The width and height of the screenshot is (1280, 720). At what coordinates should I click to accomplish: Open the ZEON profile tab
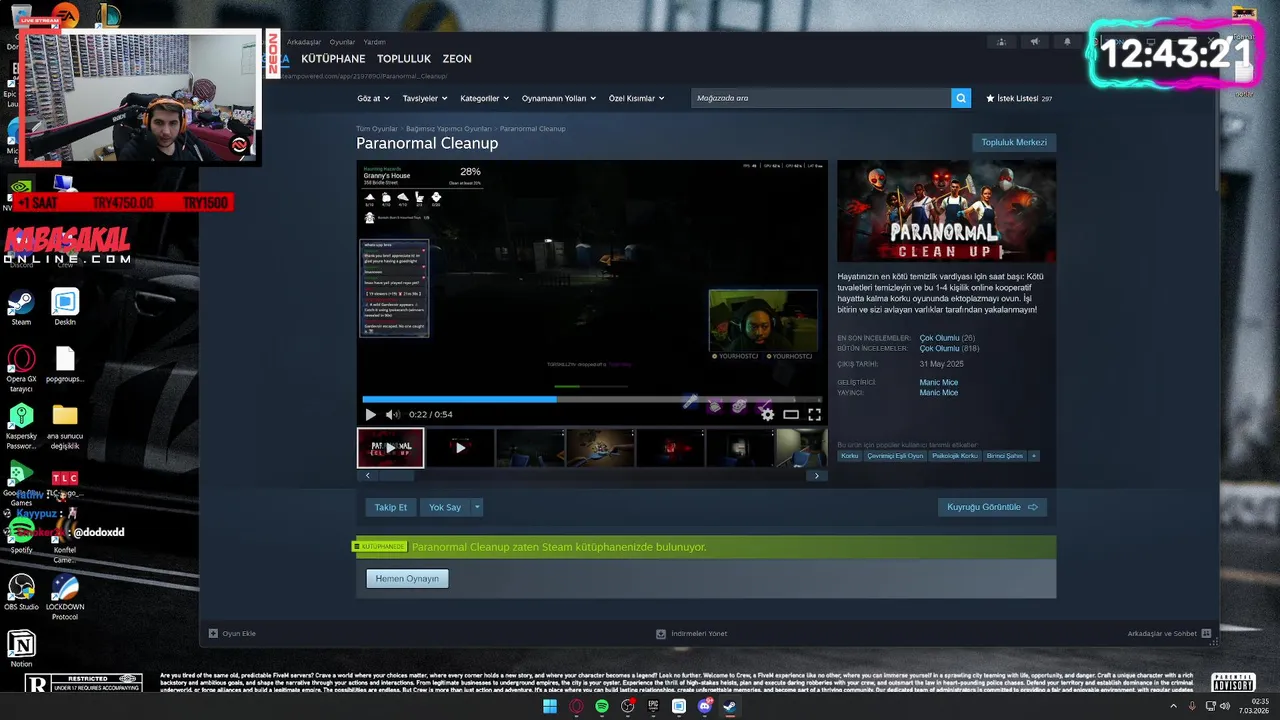pos(457,59)
